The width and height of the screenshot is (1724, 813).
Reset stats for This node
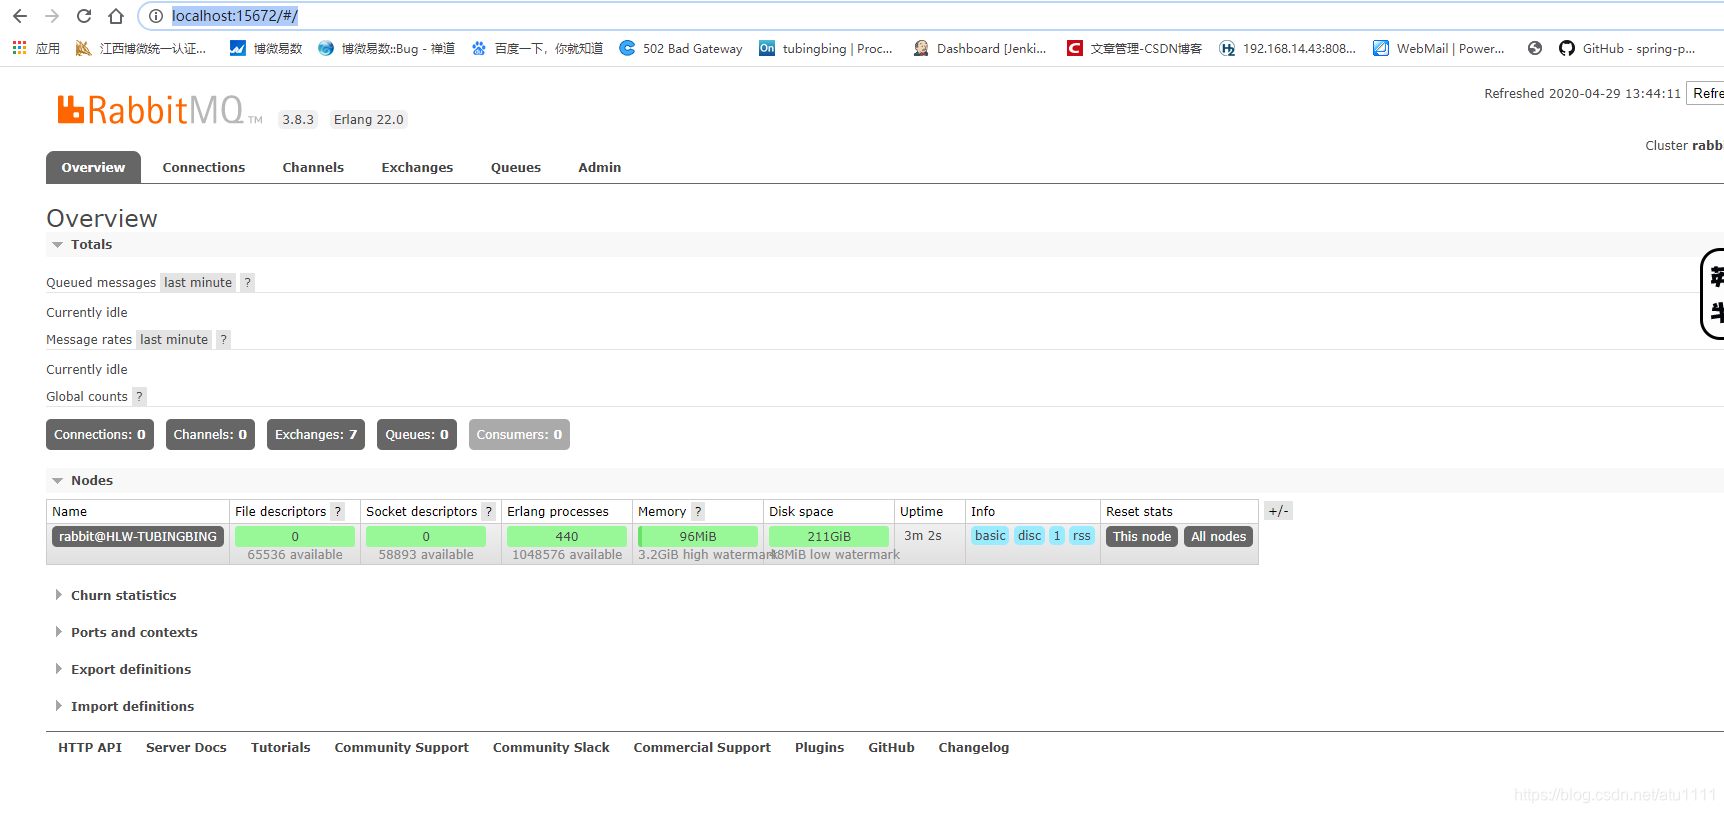(x=1142, y=537)
